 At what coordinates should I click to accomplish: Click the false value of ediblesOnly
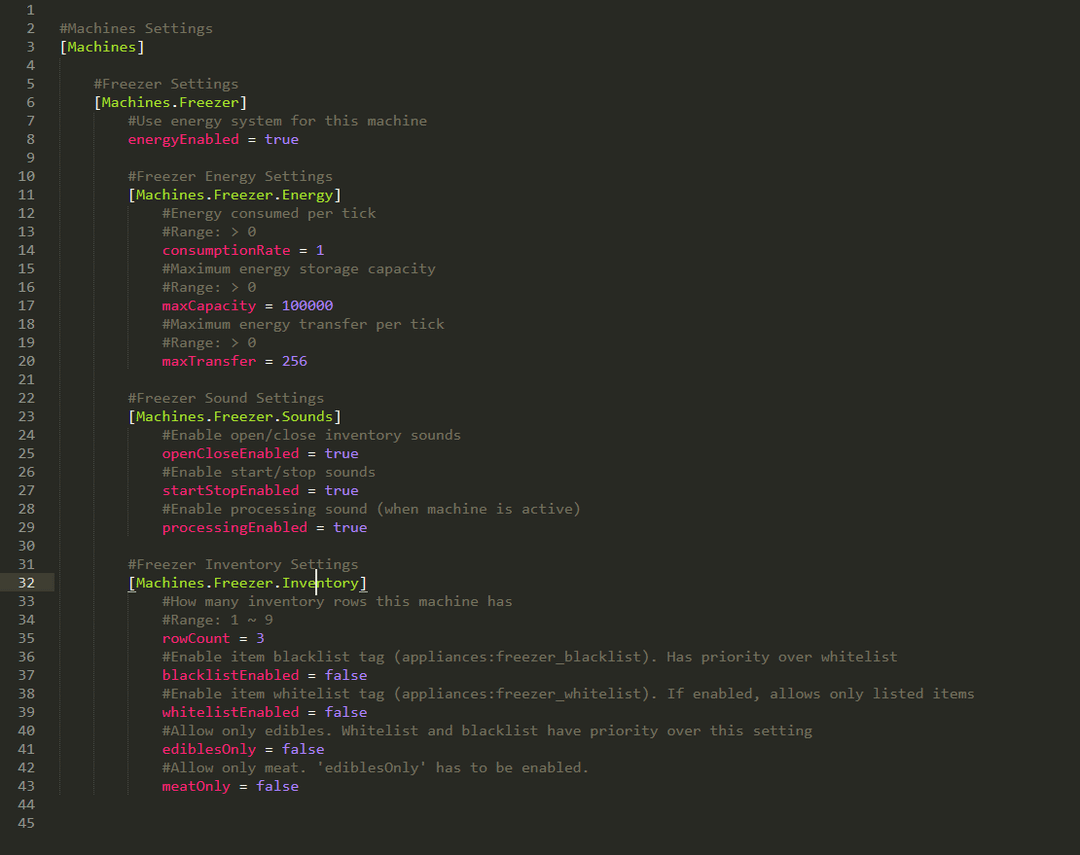302,750
